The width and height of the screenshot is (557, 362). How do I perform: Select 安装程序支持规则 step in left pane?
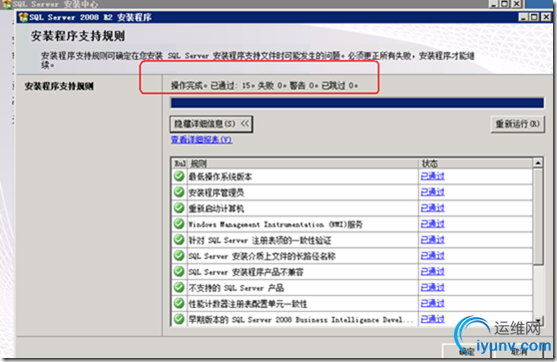point(59,86)
